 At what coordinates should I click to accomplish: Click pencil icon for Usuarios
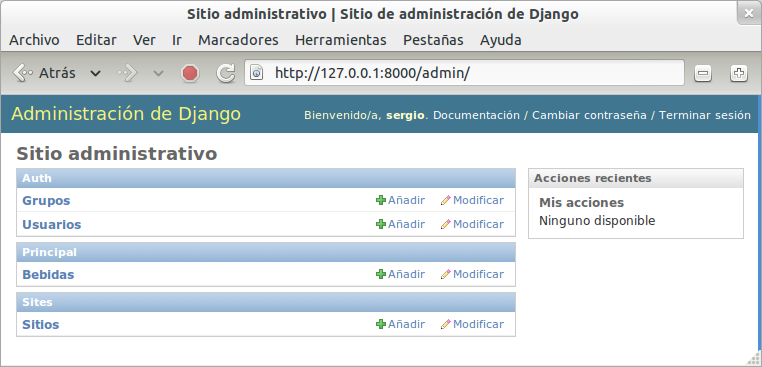coord(446,224)
